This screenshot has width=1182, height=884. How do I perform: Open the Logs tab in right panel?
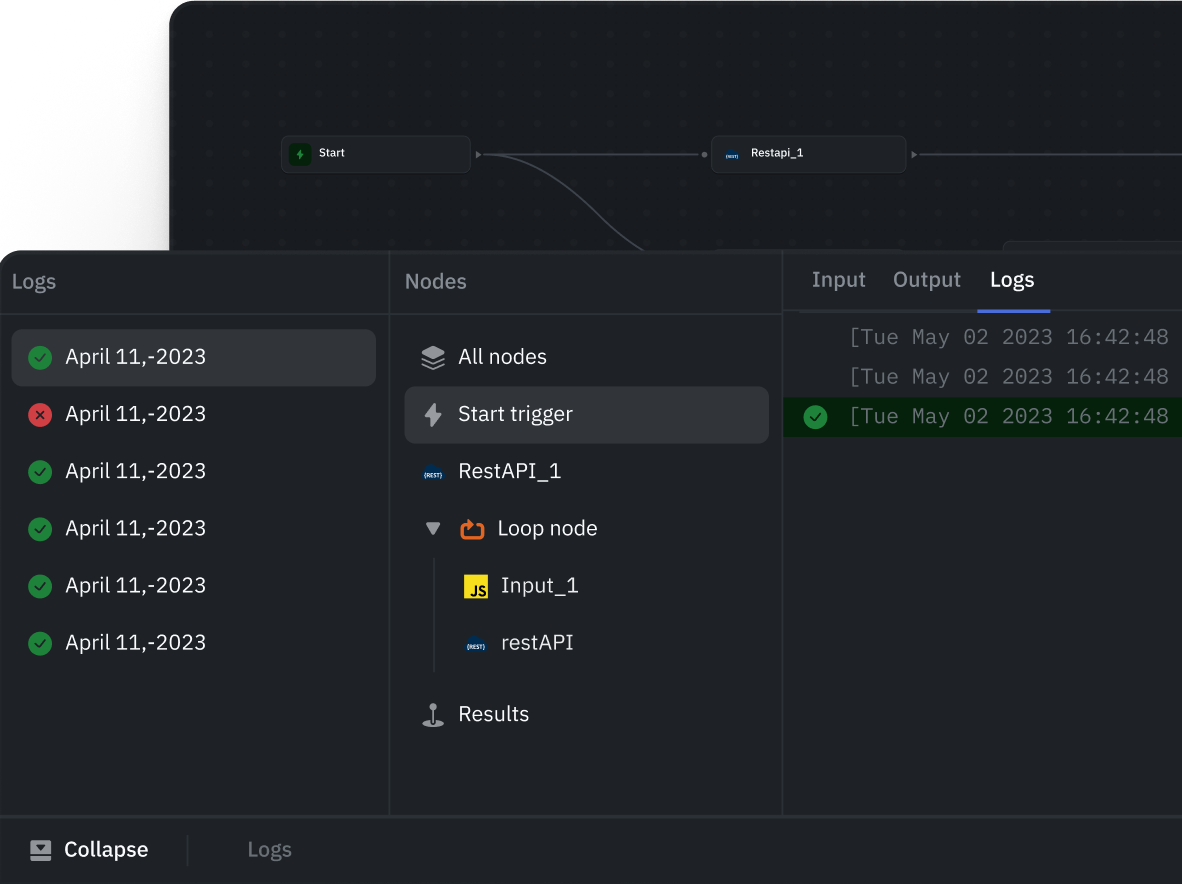click(x=1012, y=280)
